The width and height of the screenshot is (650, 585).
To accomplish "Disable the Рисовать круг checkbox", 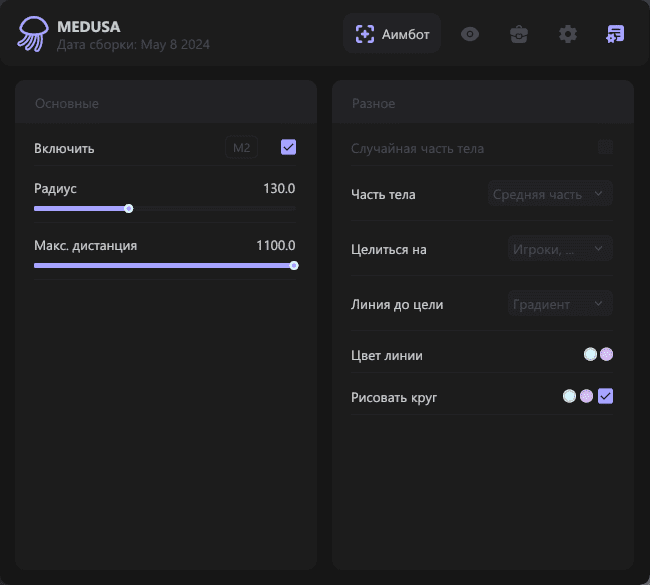I will click(605, 397).
